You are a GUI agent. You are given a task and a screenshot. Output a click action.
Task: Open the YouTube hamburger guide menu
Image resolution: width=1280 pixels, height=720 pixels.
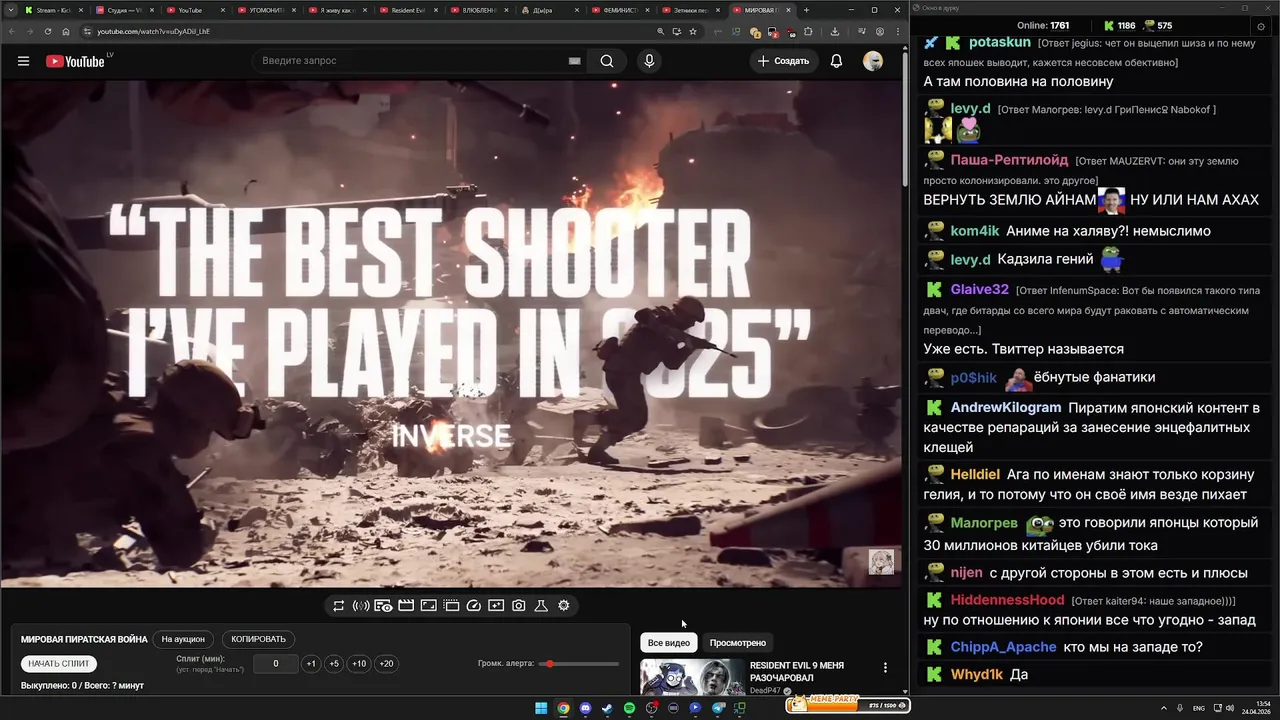[23, 61]
